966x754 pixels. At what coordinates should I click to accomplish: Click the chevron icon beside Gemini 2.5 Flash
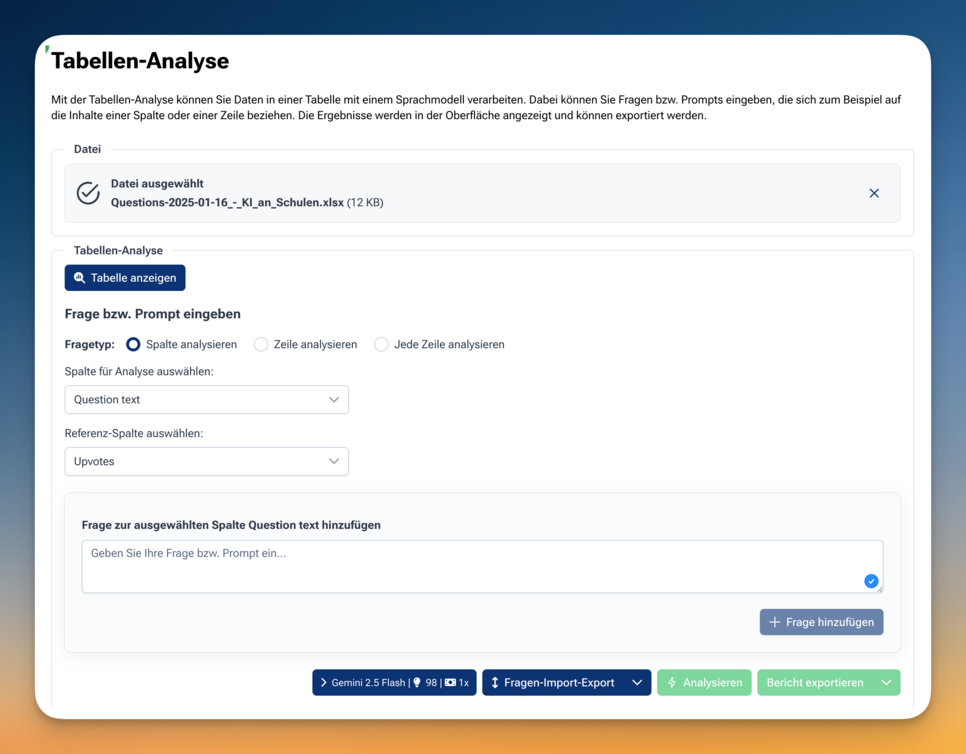323,683
